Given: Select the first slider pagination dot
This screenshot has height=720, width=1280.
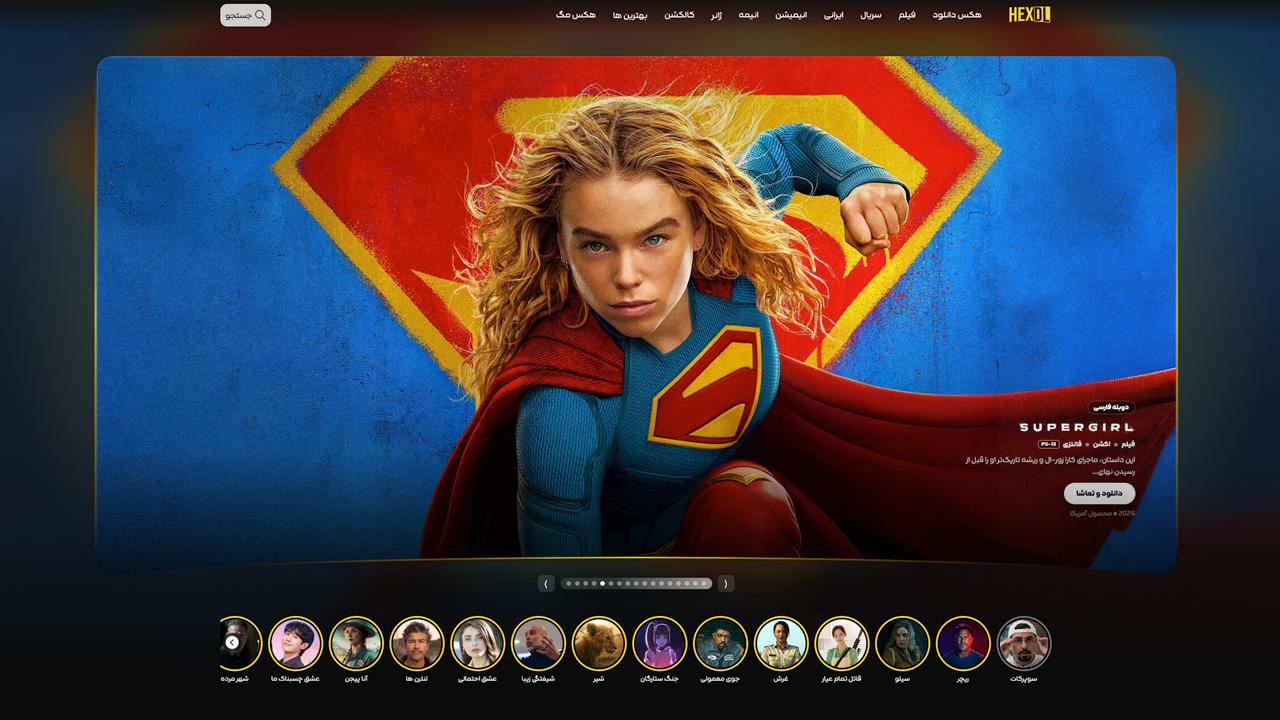Looking at the screenshot, I should pos(568,583).
